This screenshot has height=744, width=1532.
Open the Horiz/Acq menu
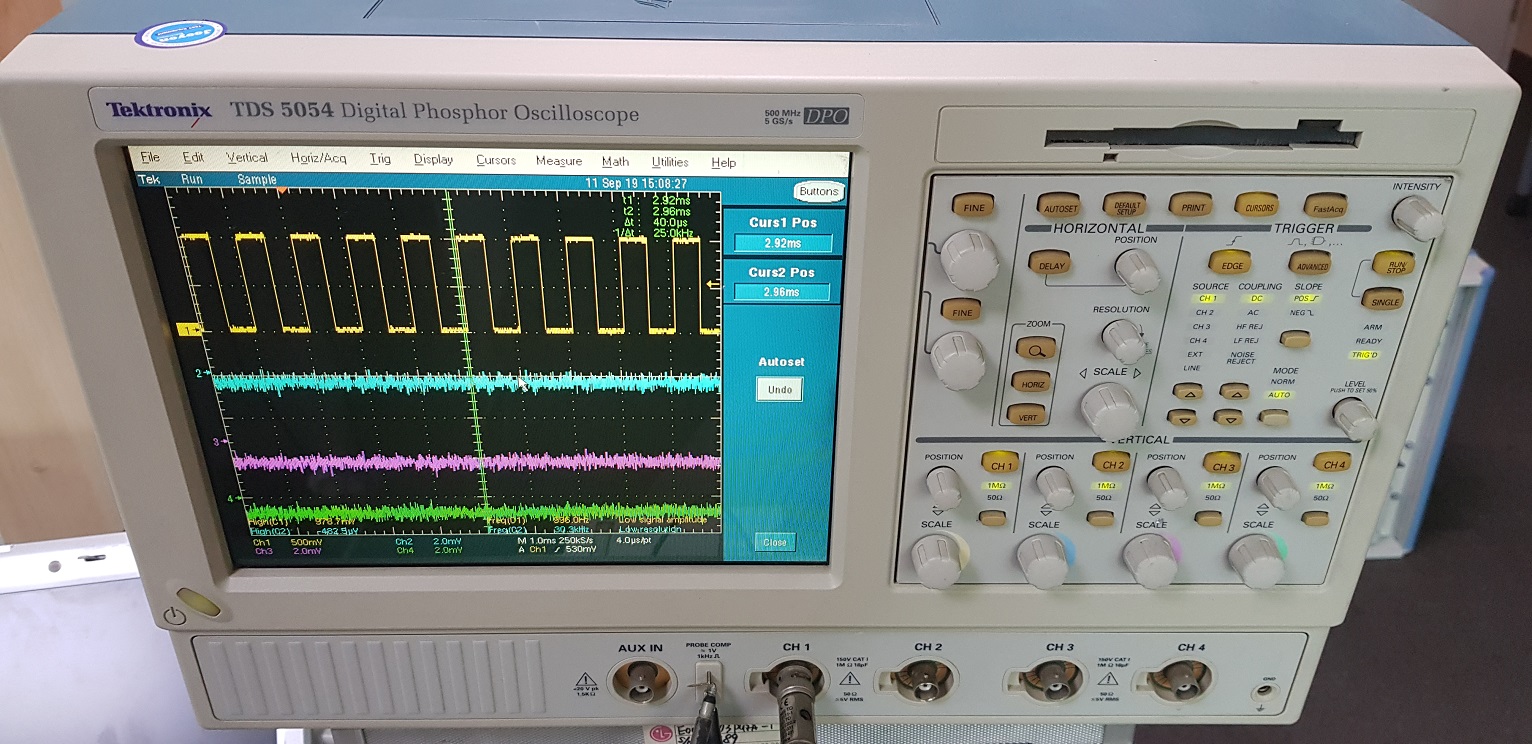click(x=318, y=158)
